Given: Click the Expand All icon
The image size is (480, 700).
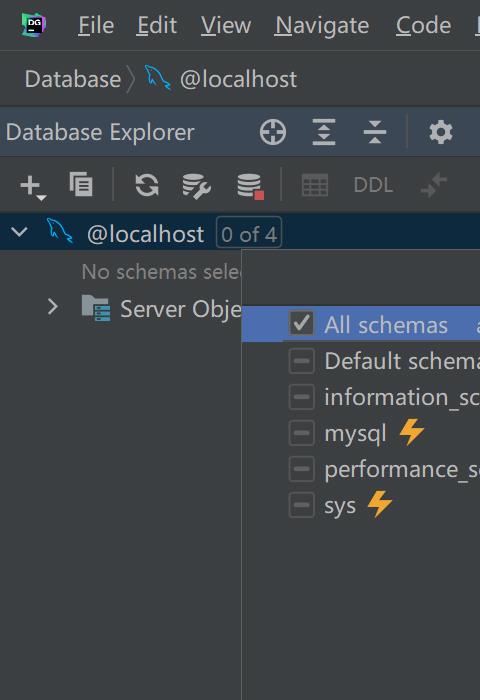Looking at the screenshot, I should pyautogui.click(x=324, y=132).
